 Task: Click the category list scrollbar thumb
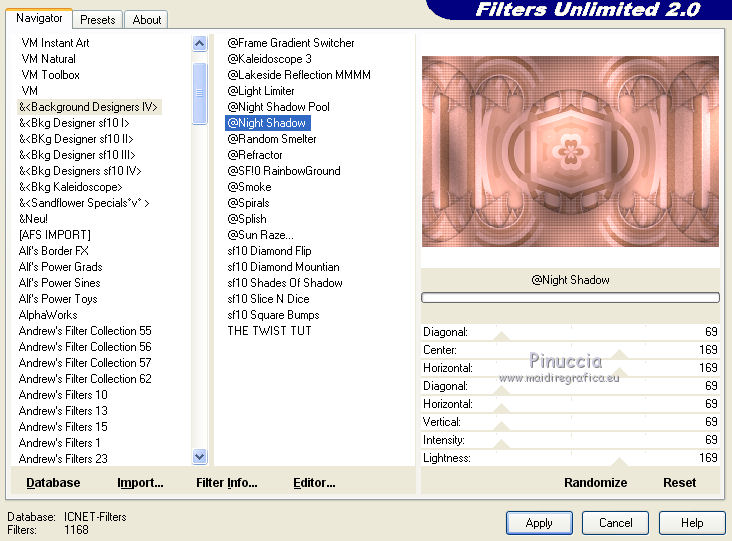point(199,93)
